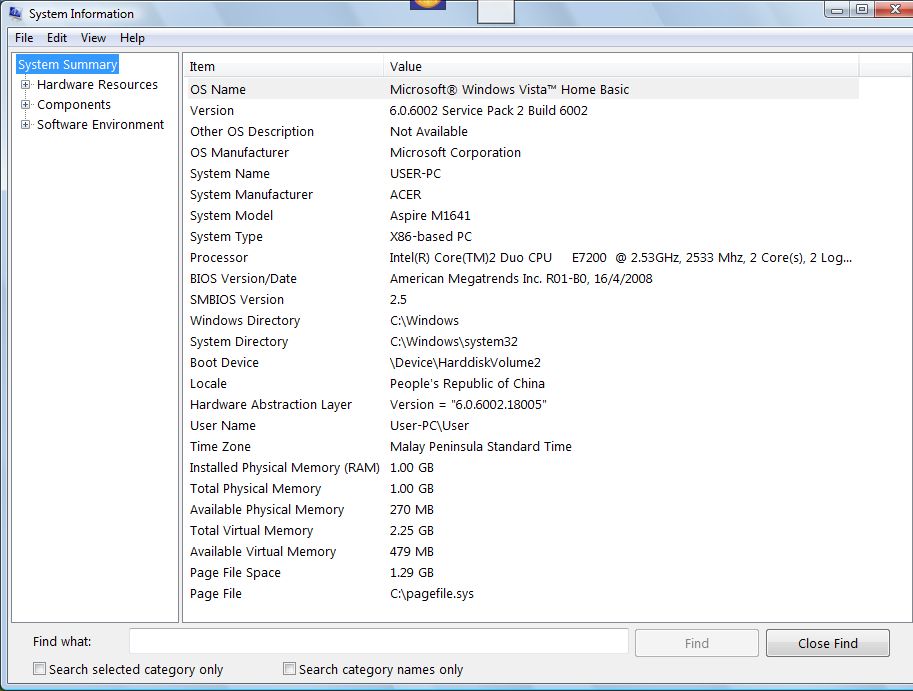Click value 6.0.6002 Service Pack 2 Build 6002

click(x=489, y=111)
